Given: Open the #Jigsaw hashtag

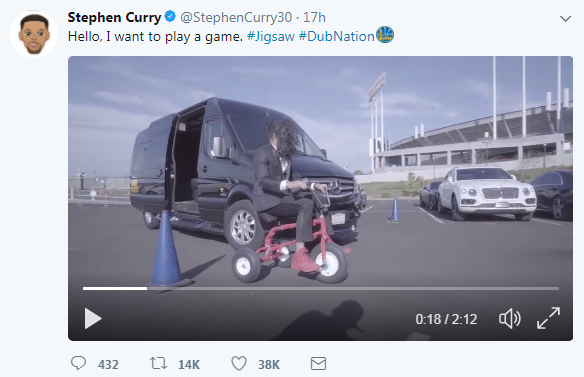Looking at the screenshot, I should pos(271,37).
